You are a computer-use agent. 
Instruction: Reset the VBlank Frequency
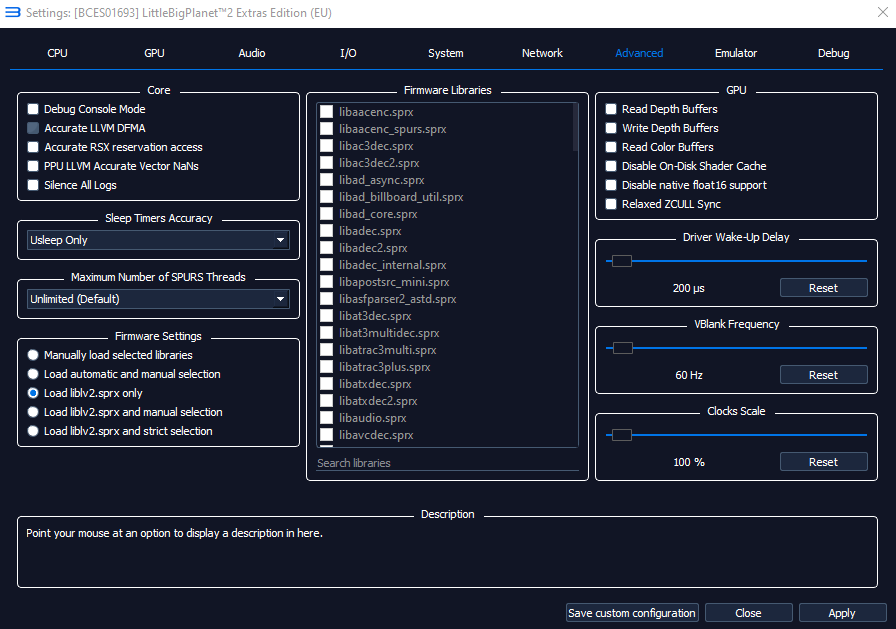(x=823, y=375)
